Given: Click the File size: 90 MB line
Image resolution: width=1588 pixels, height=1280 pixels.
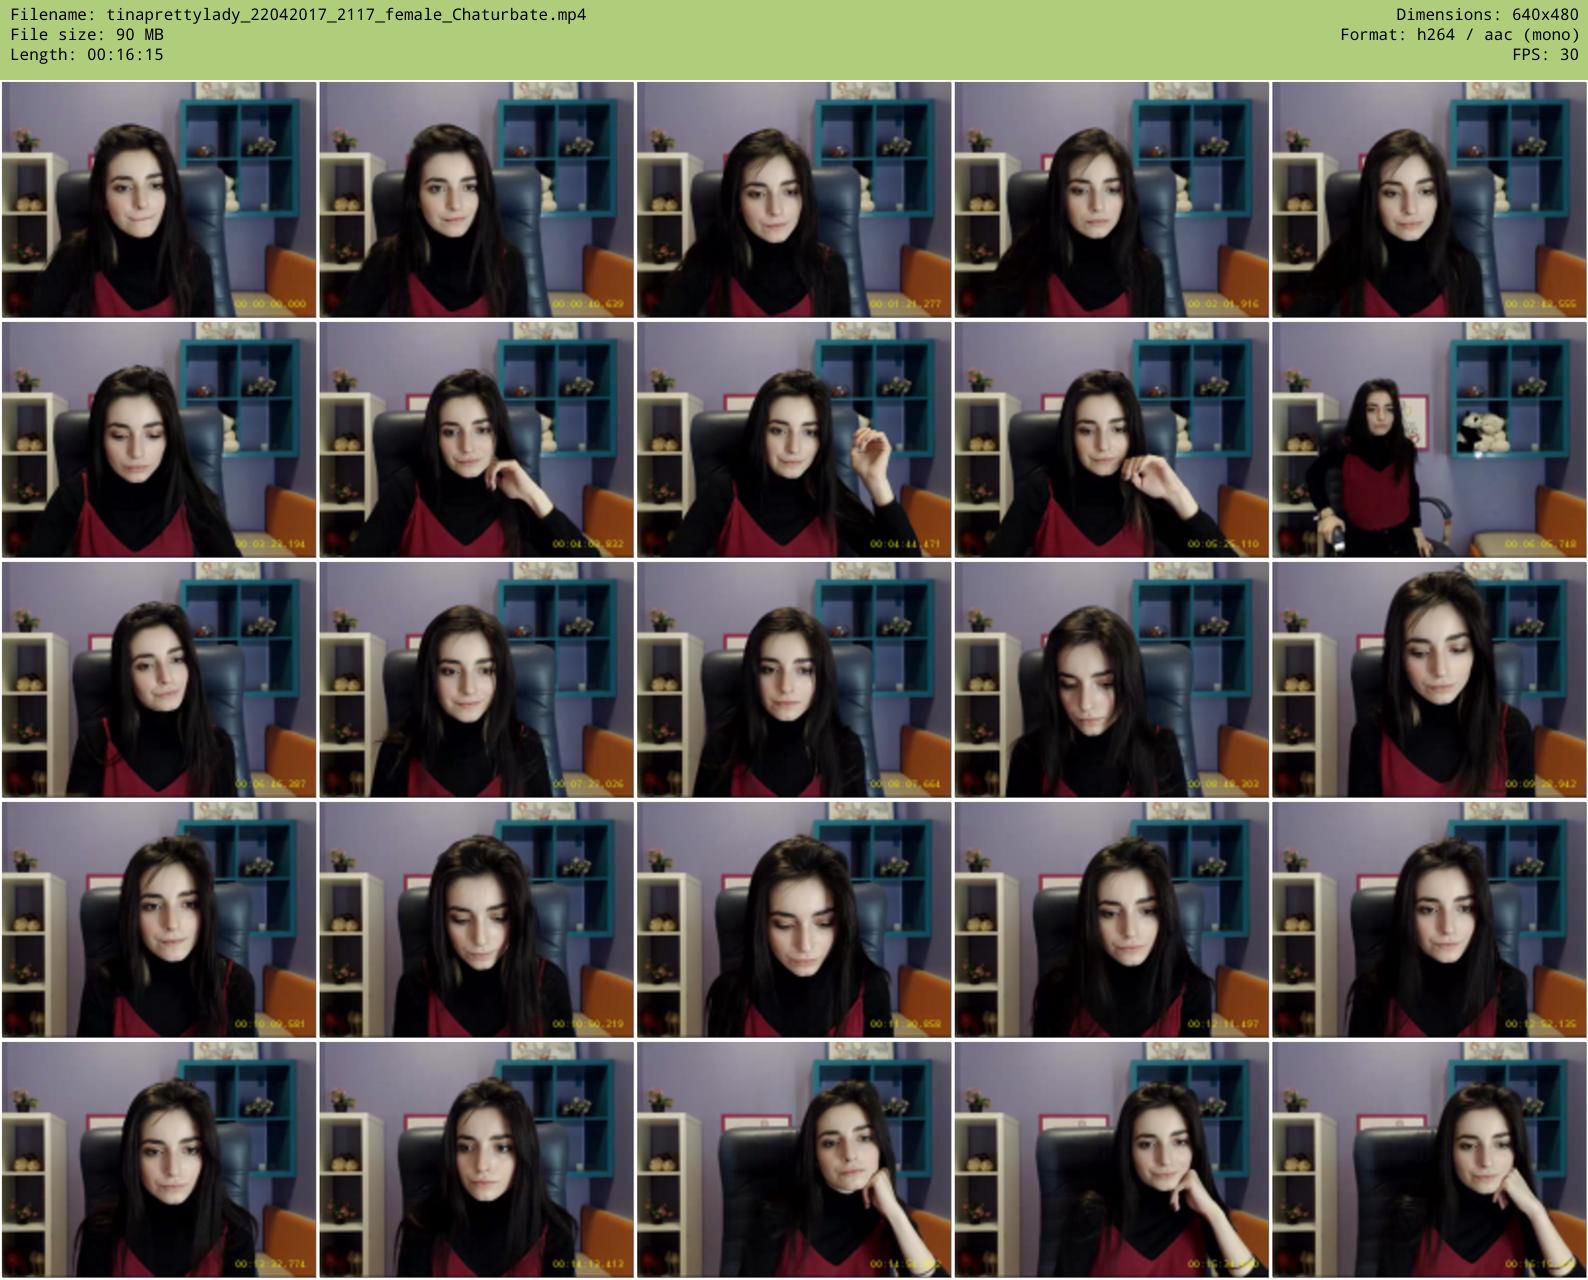Looking at the screenshot, I should coord(87,34).
